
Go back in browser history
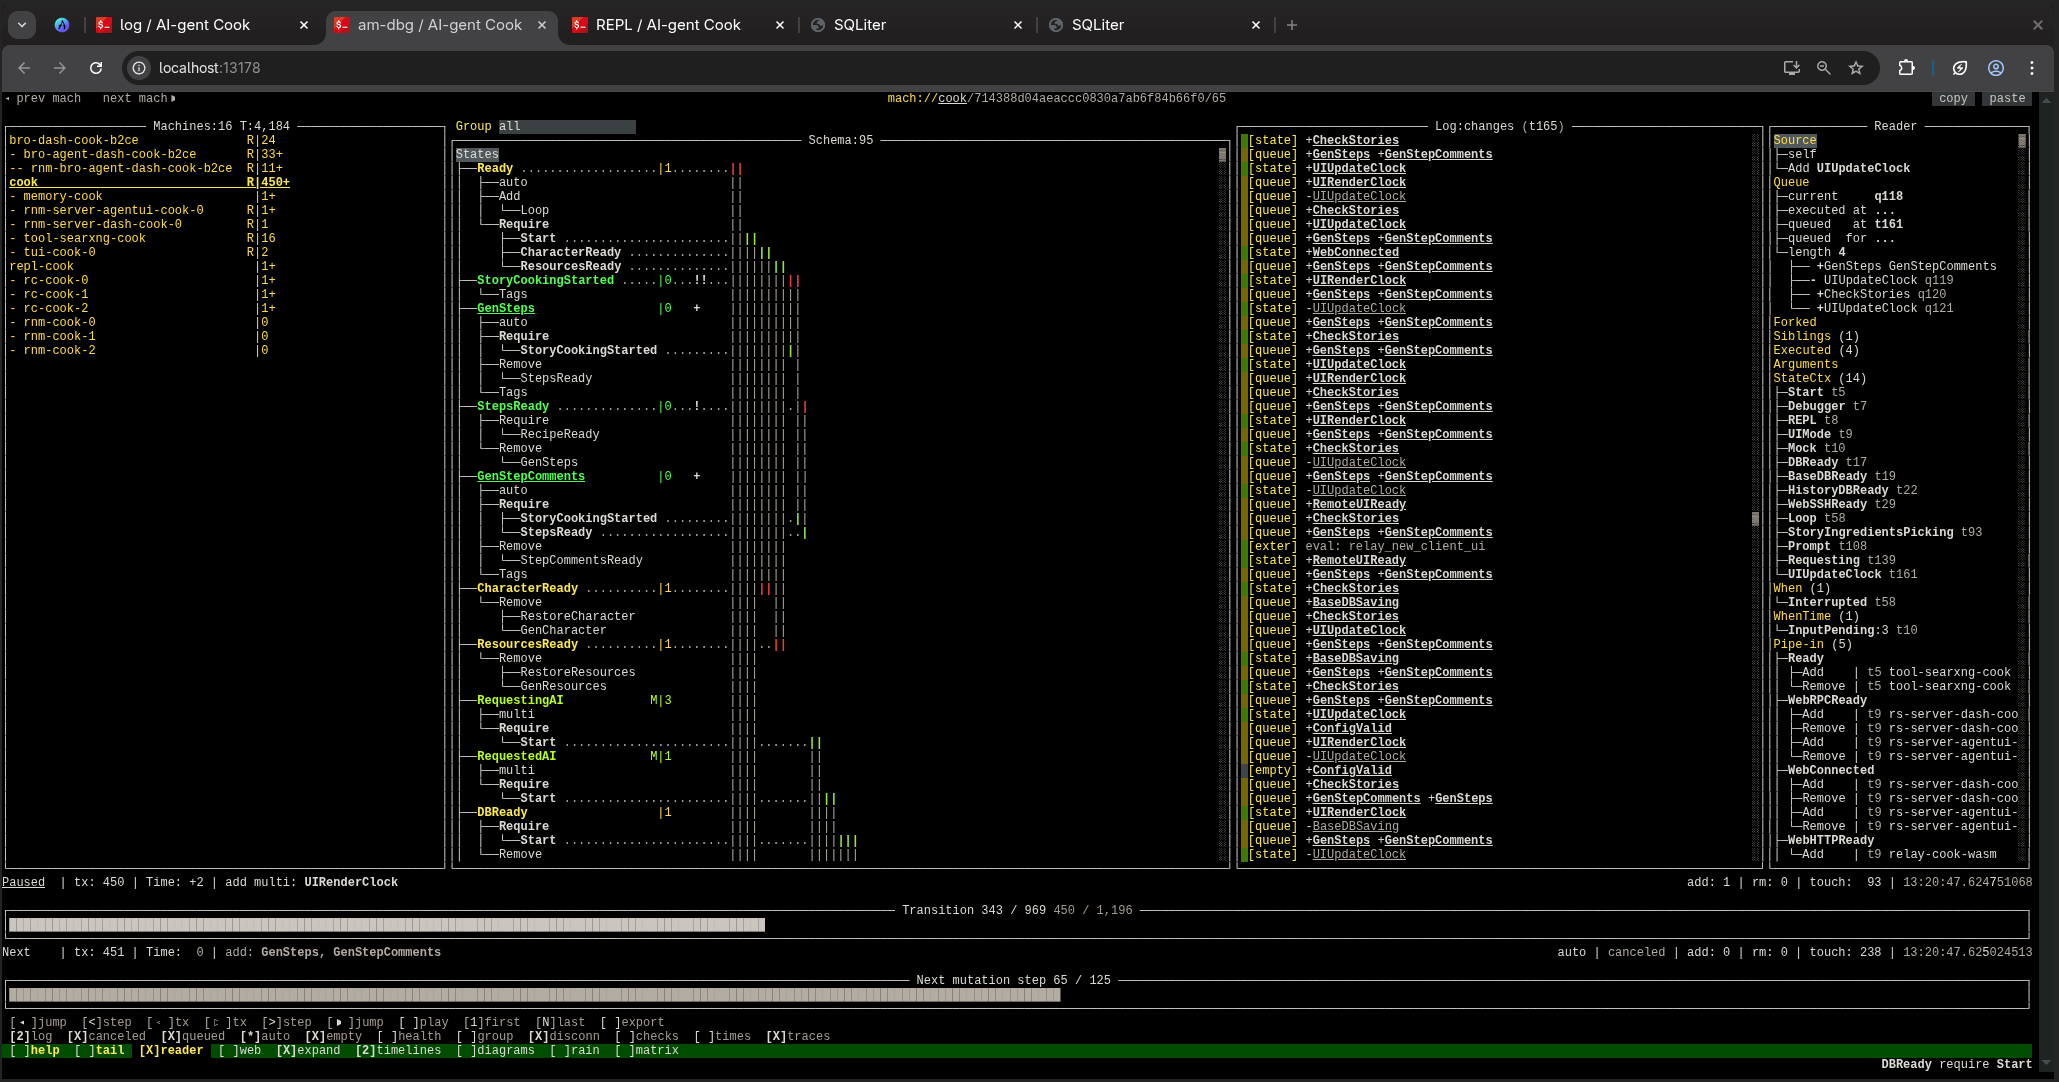[x=24, y=68]
